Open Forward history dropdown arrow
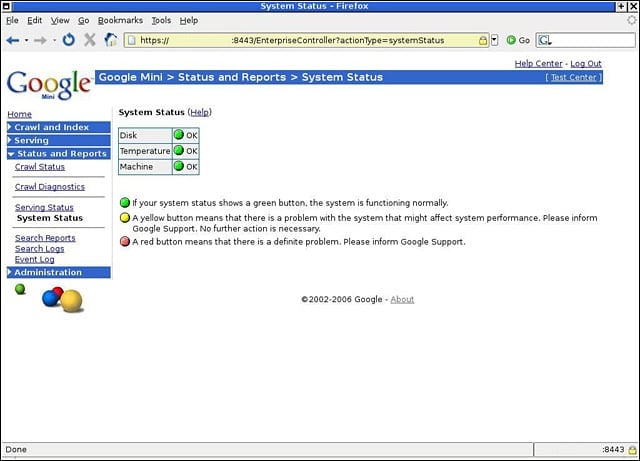Image resolution: width=640 pixels, height=461 pixels. (x=54, y=40)
